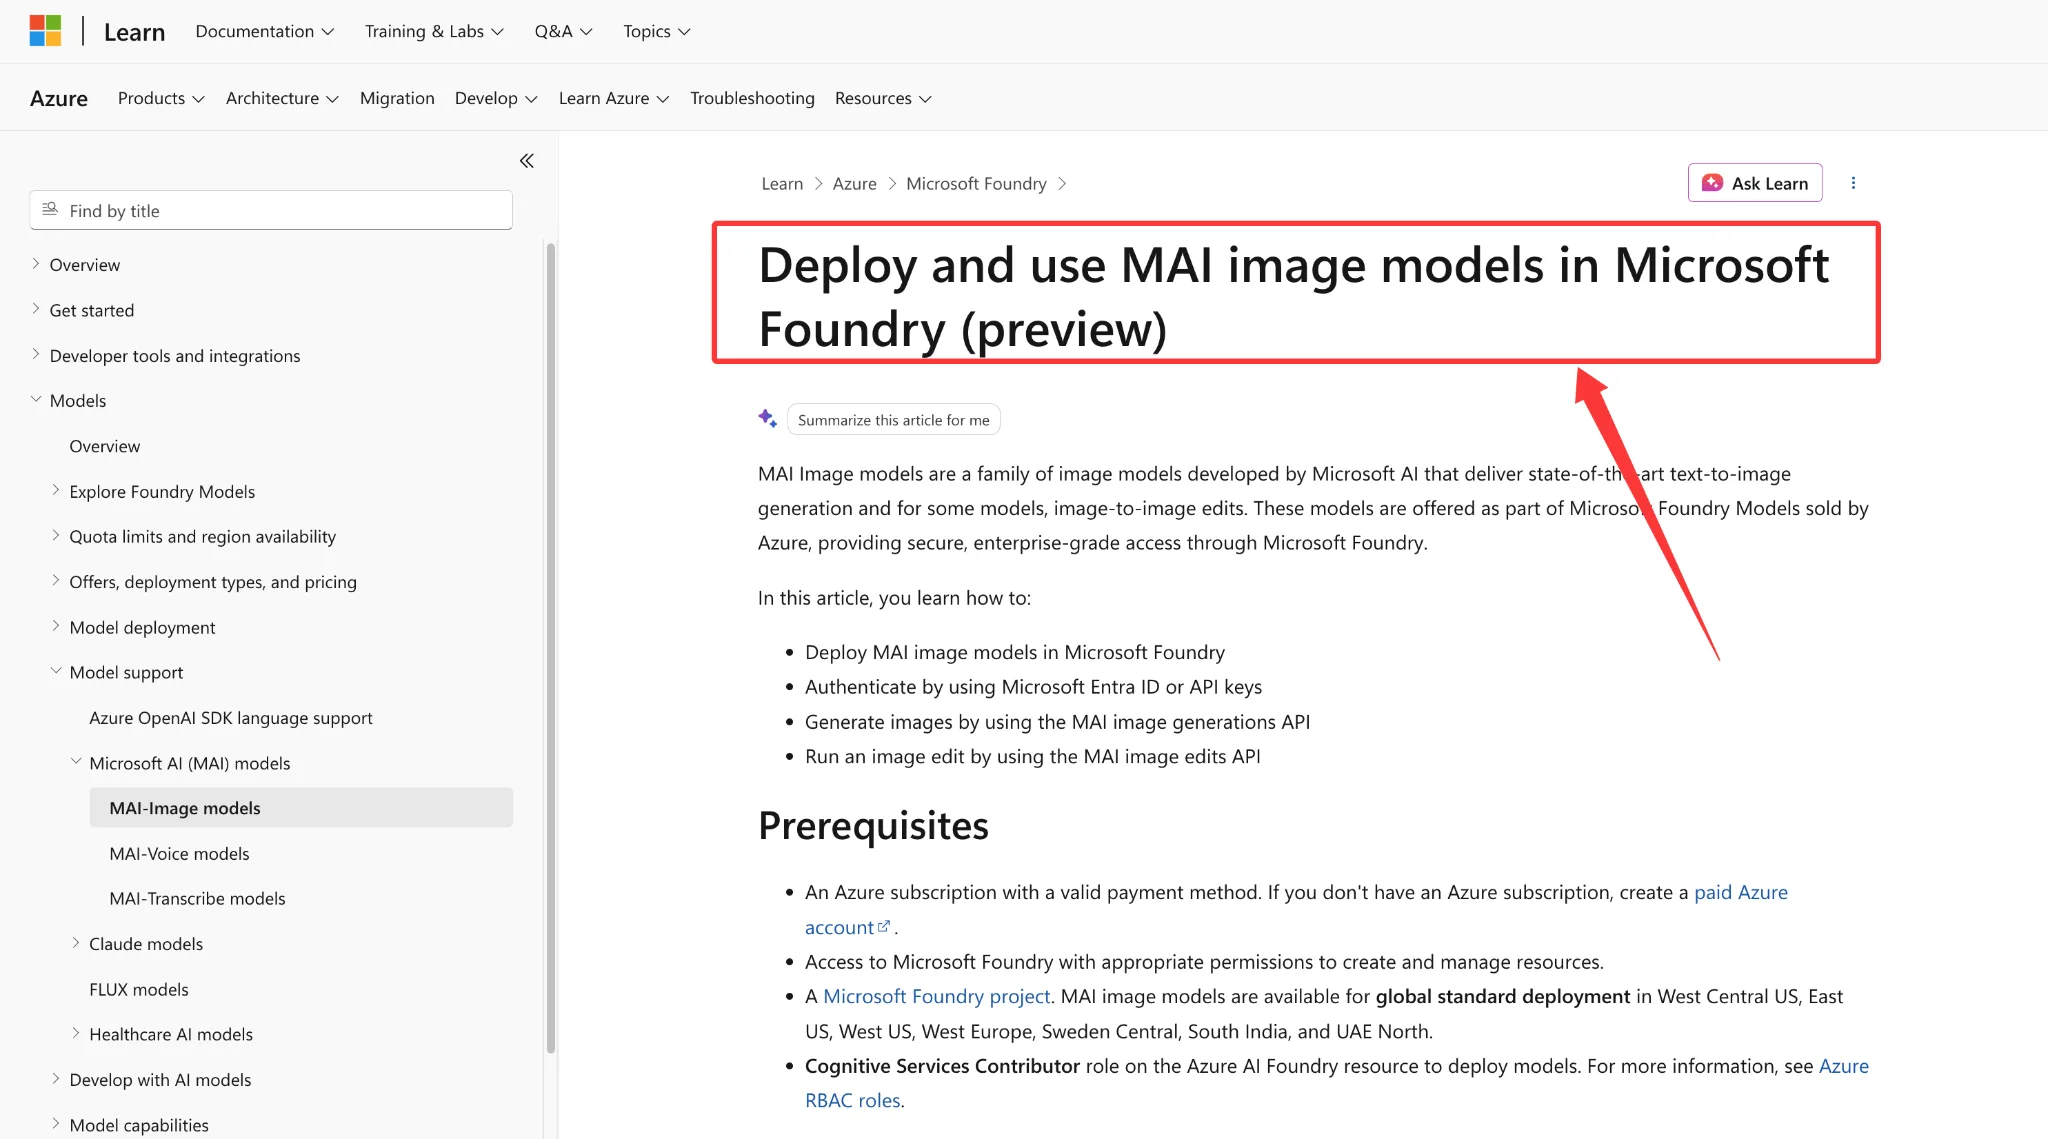Click the Azure breadcrumb link
2048x1139 pixels.
(x=854, y=184)
